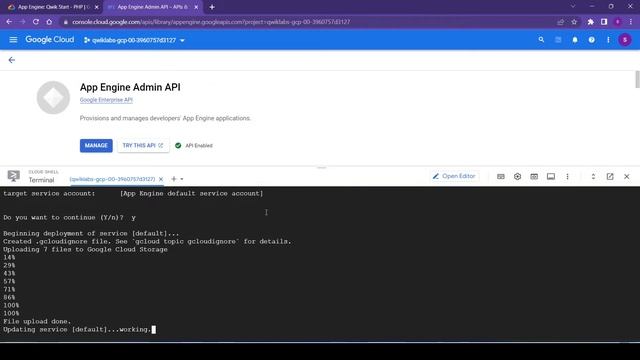The width and height of the screenshot is (640, 360).
Task: Toggle Cloud Shell on-screen keyboard
Action: click(x=500, y=176)
